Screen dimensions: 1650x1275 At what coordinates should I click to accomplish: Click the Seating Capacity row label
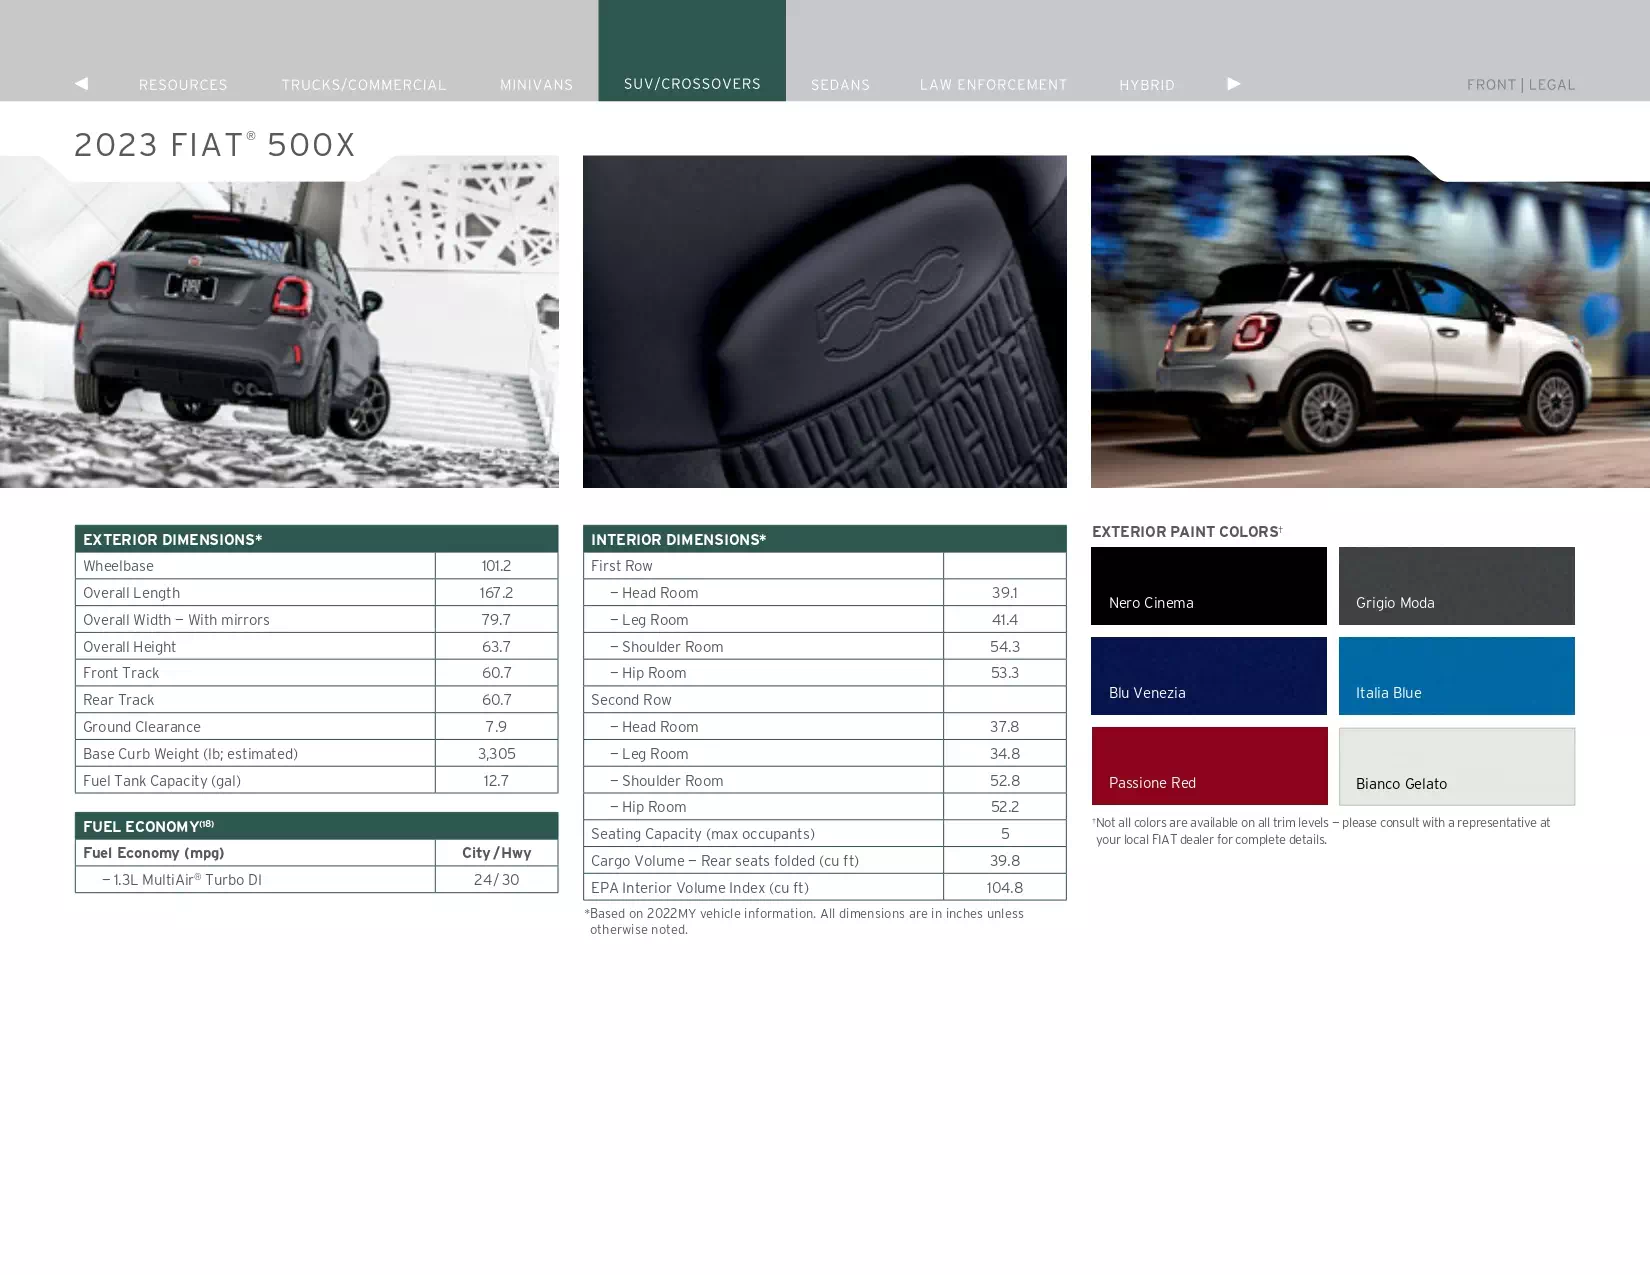point(703,834)
